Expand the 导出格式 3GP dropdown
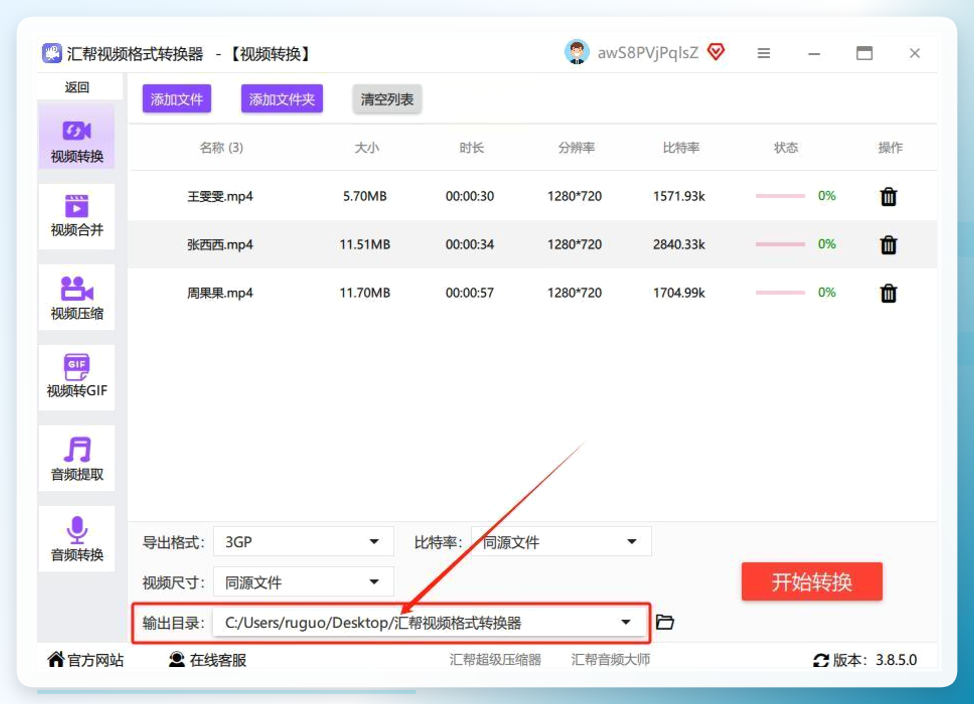The width and height of the screenshot is (974, 704). pyautogui.click(x=303, y=542)
